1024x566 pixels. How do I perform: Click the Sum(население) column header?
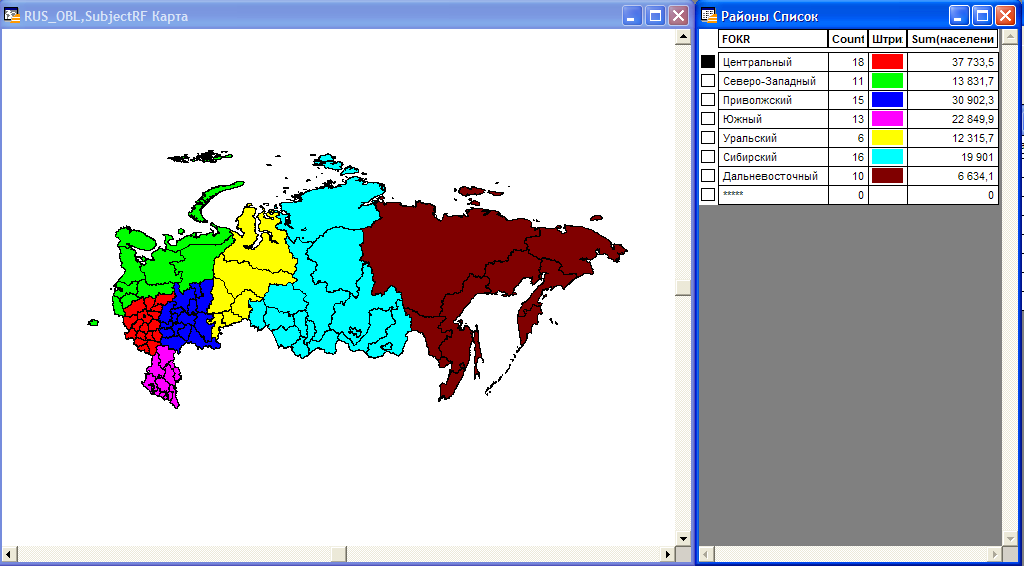tap(953, 39)
